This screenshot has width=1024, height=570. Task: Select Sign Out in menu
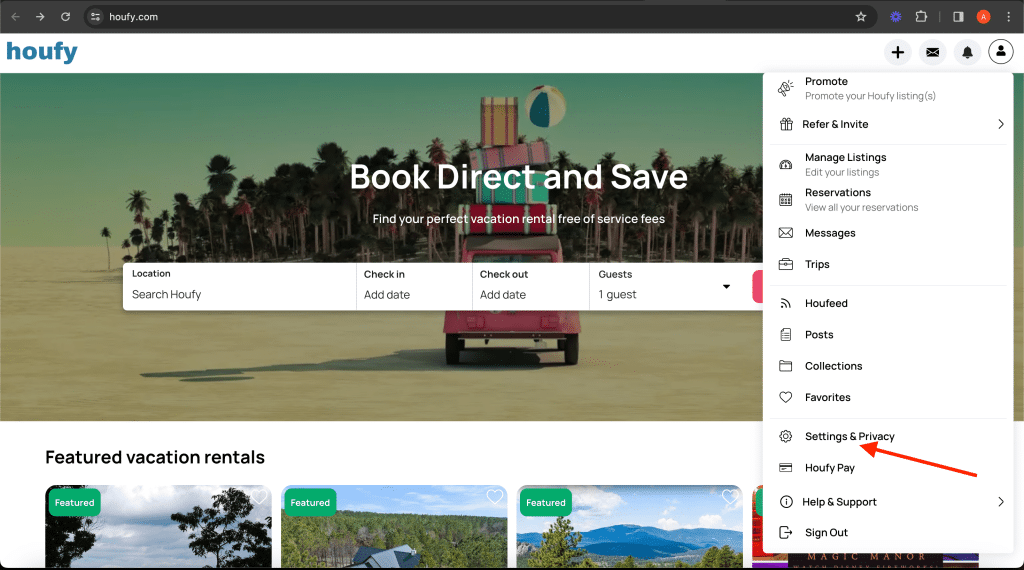pyautogui.click(x=888, y=532)
